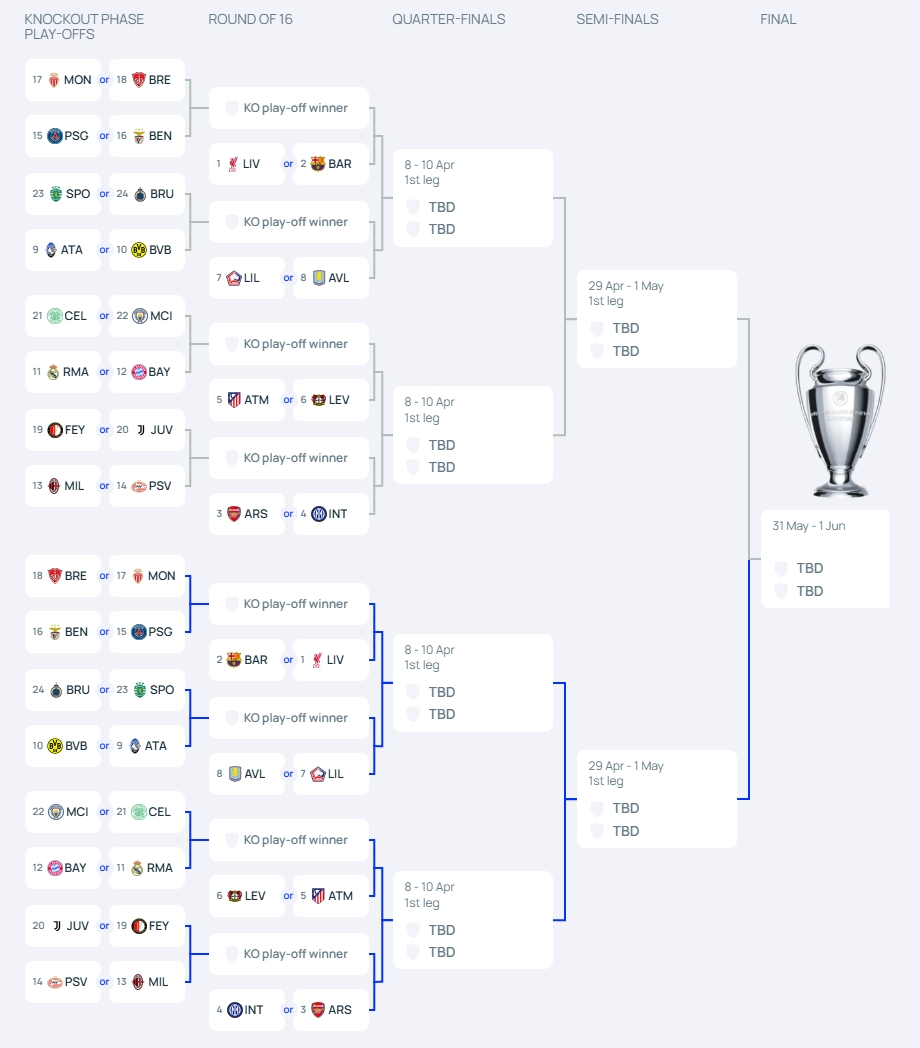The image size is (920, 1048).
Task: Click the SEMI-FINALS column header
Action: [617, 19]
